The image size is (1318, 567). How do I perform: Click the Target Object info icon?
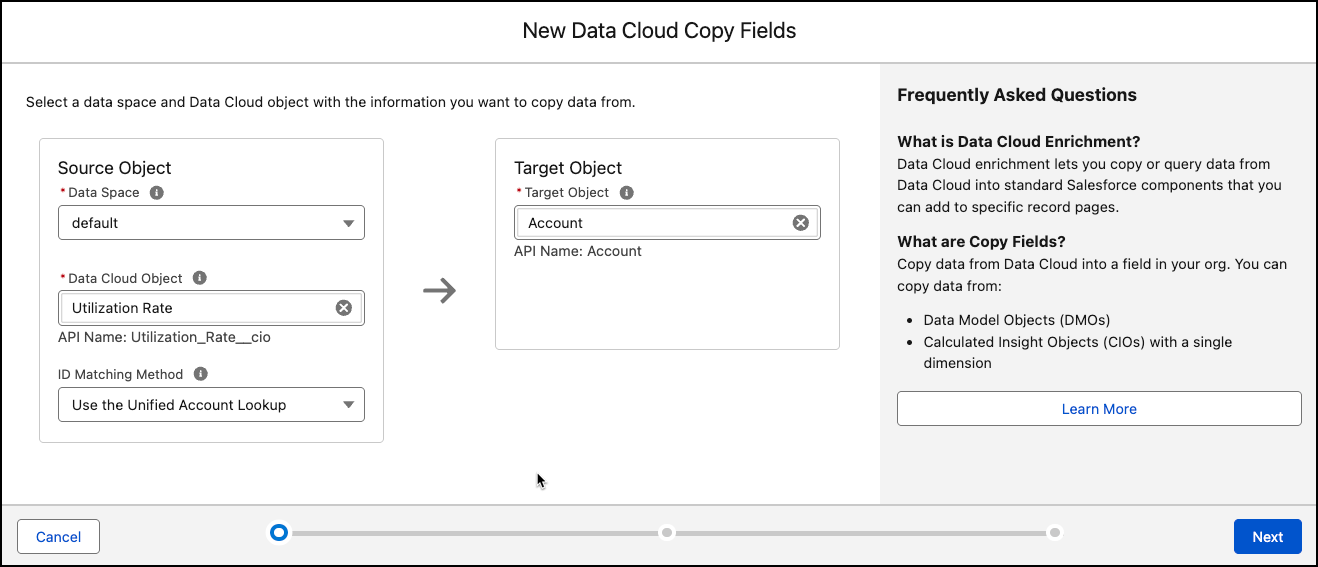pyautogui.click(x=626, y=193)
